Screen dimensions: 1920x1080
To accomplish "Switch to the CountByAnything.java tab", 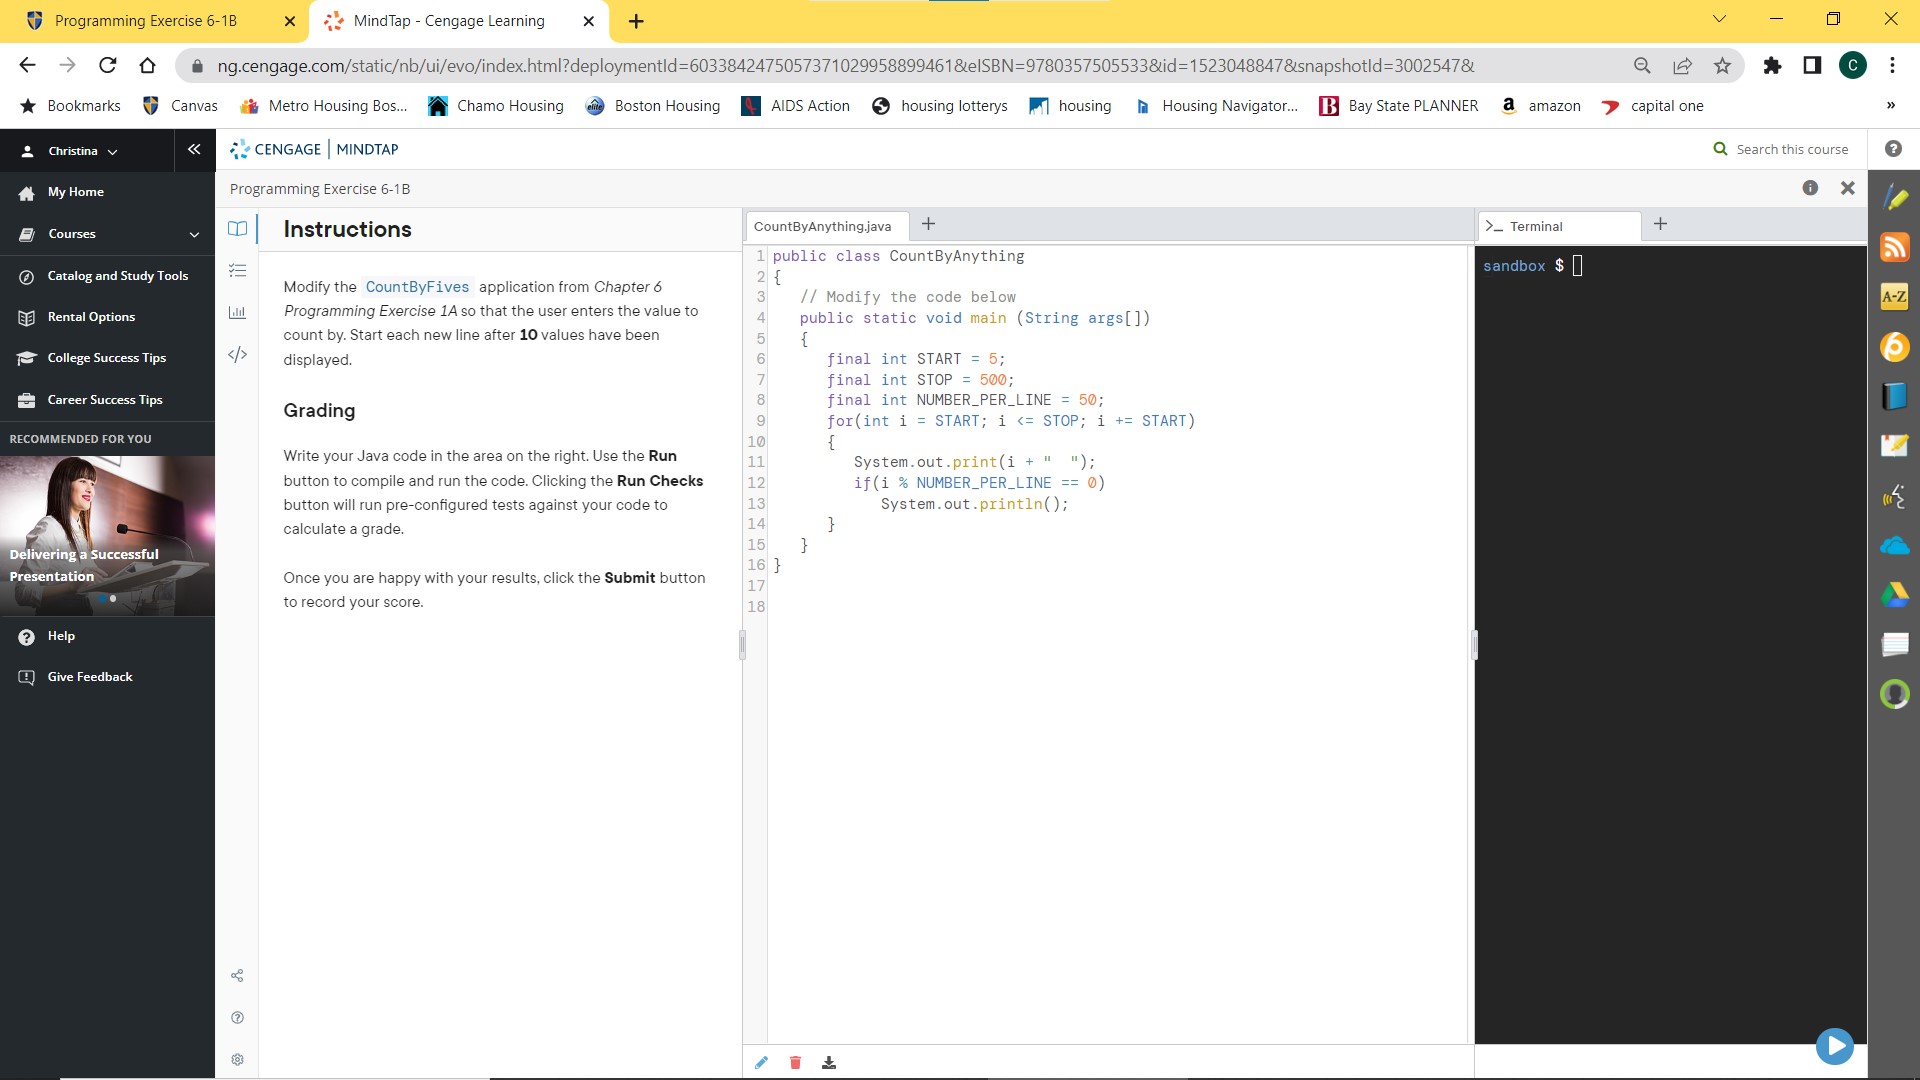I will (x=824, y=226).
